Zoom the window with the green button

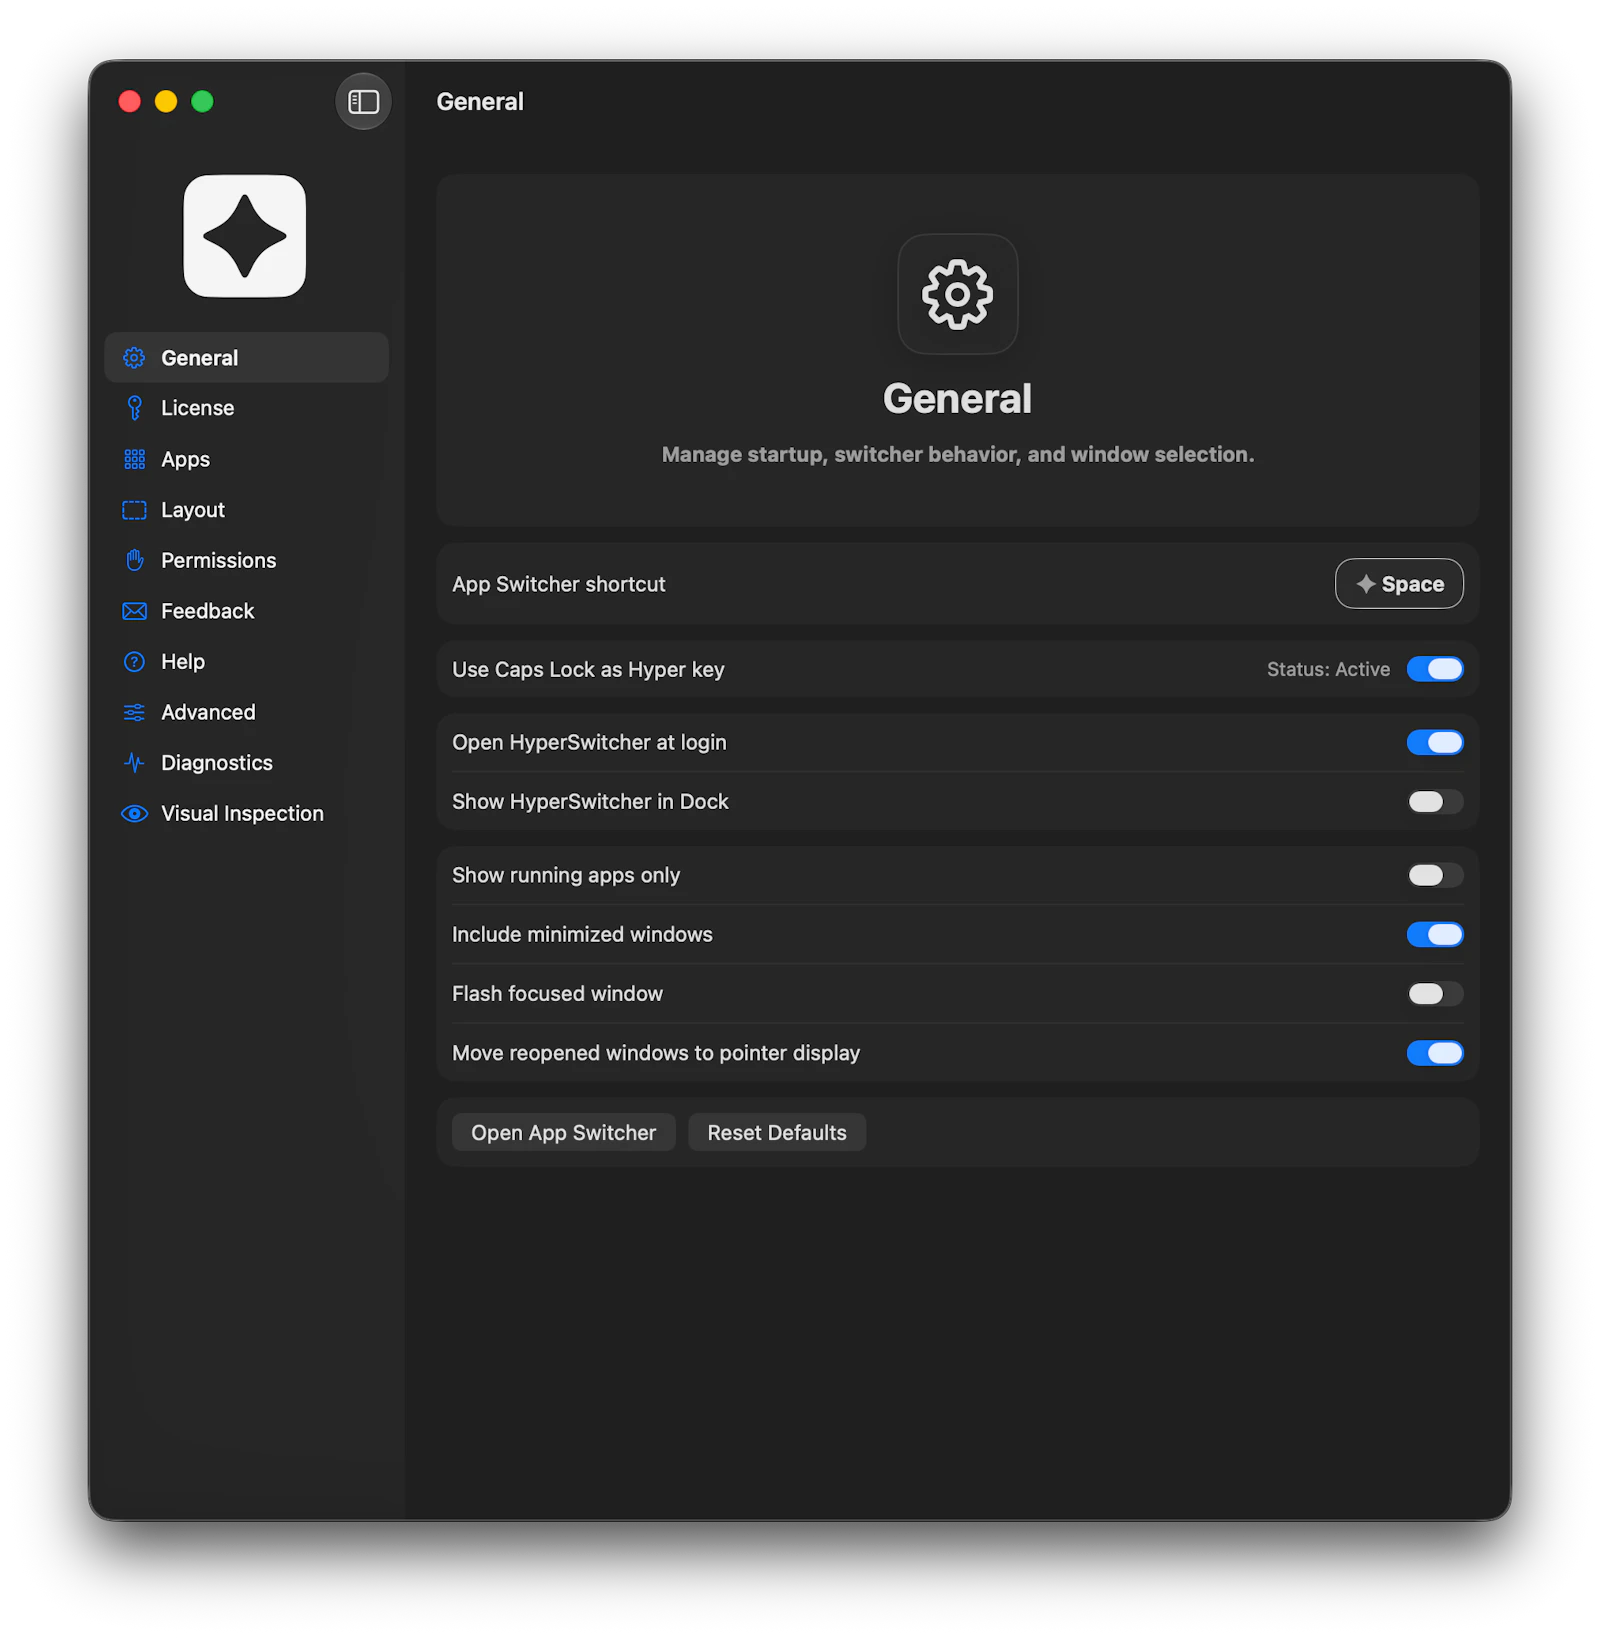202,101
